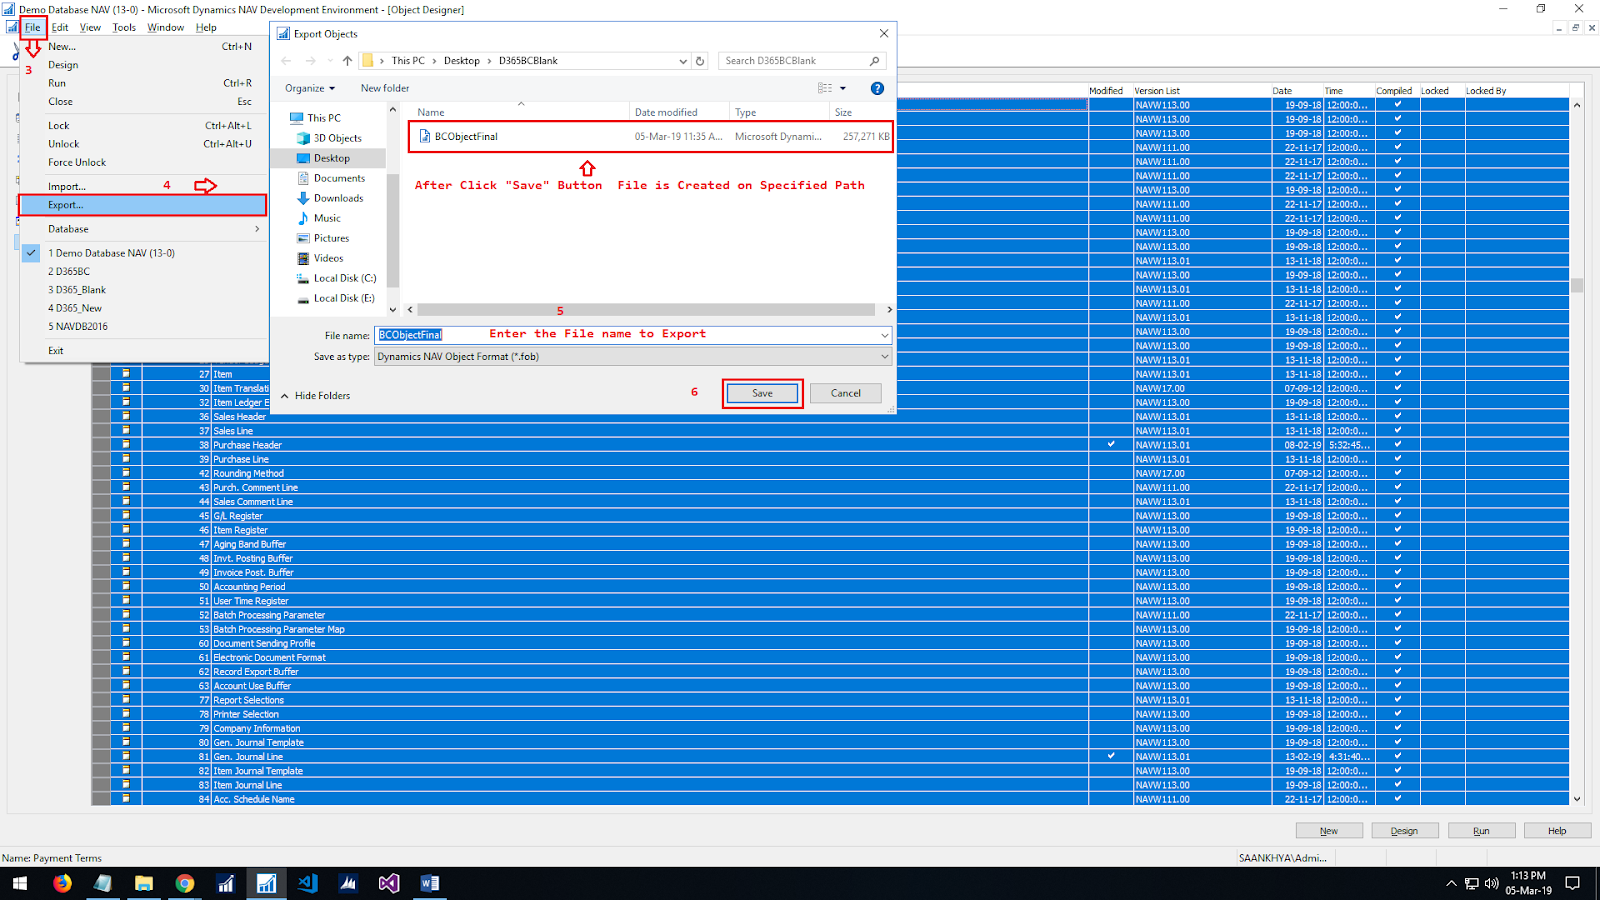Click the search magnifier in Export dialog
The height and width of the screenshot is (900, 1600).
[x=874, y=61]
